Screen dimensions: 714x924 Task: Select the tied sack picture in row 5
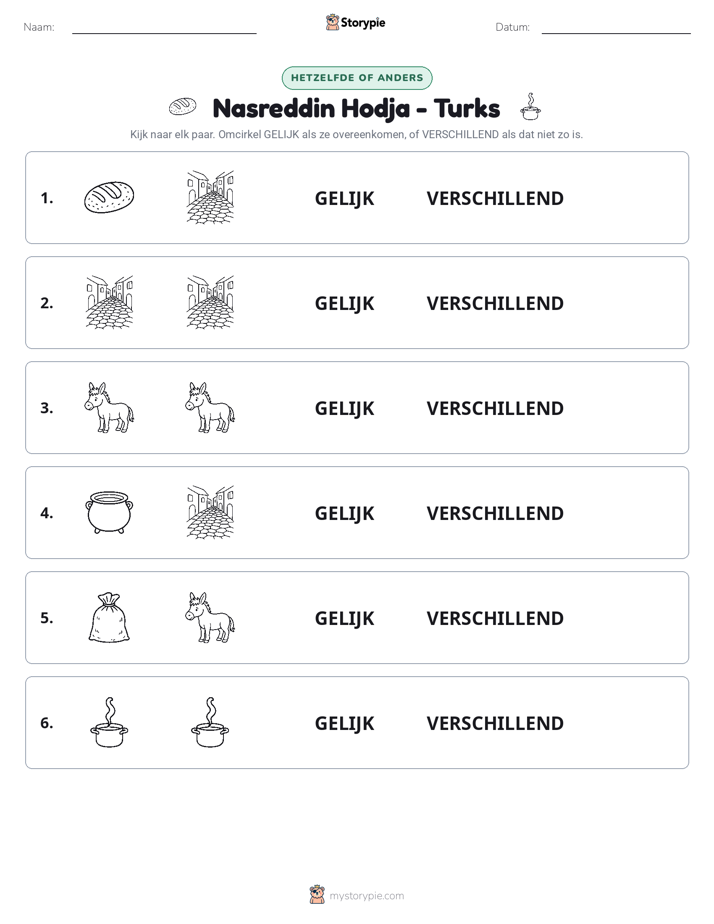pyautogui.click(x=109, y=617)
